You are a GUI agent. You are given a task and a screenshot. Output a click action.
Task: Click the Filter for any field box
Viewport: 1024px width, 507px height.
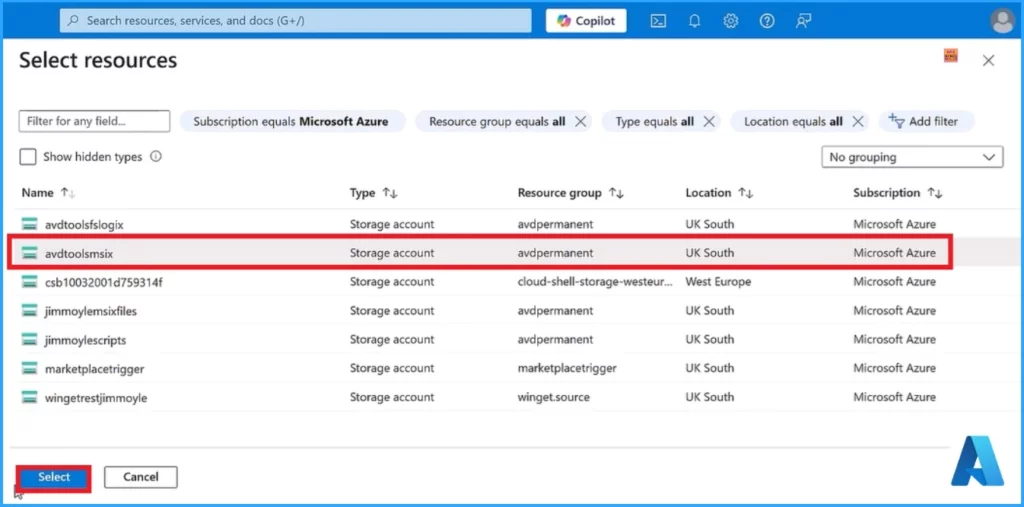click(94, 121)
